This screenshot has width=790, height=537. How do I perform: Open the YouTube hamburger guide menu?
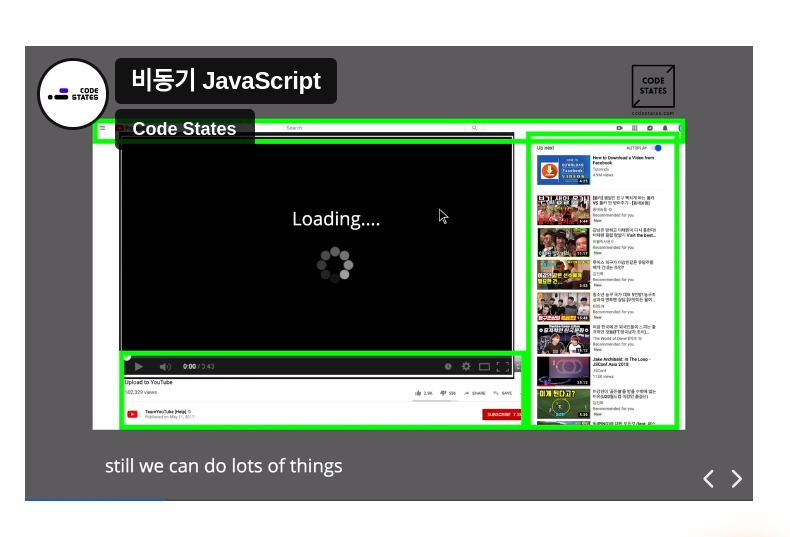[x=102, y=128]
